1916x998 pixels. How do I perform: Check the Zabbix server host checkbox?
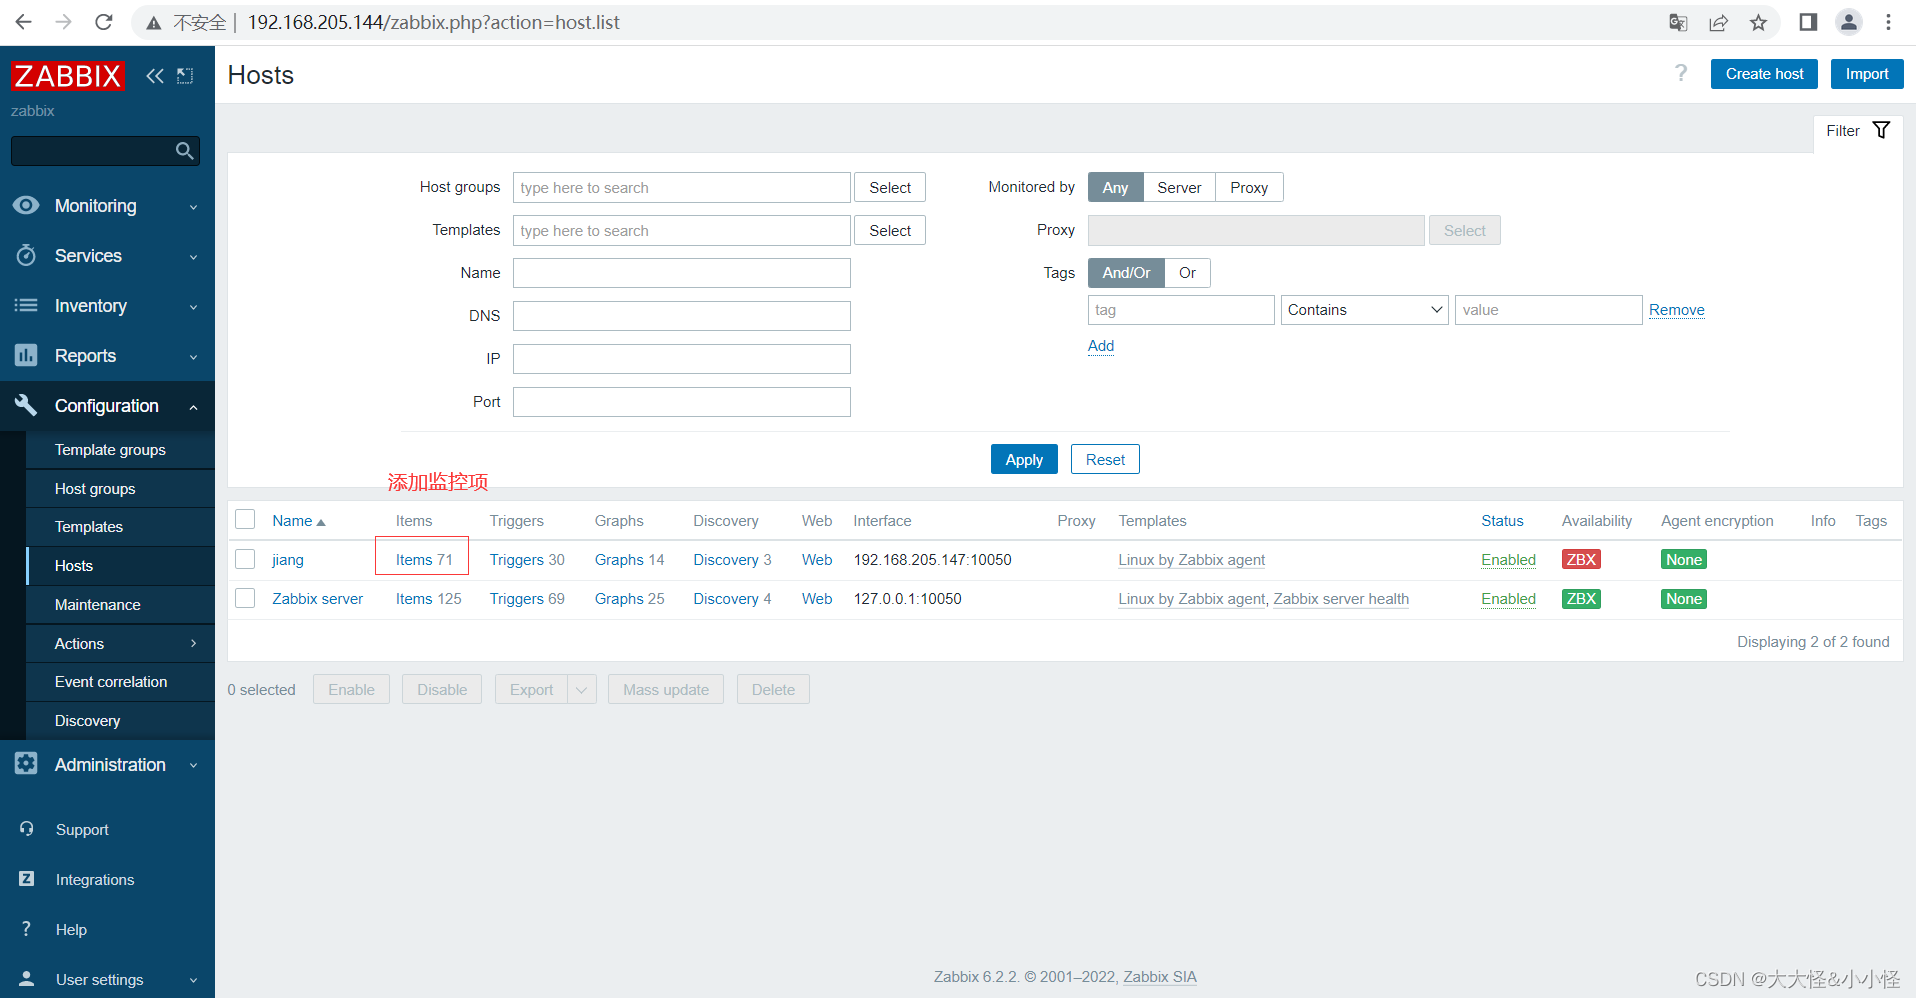click(245, 598)
